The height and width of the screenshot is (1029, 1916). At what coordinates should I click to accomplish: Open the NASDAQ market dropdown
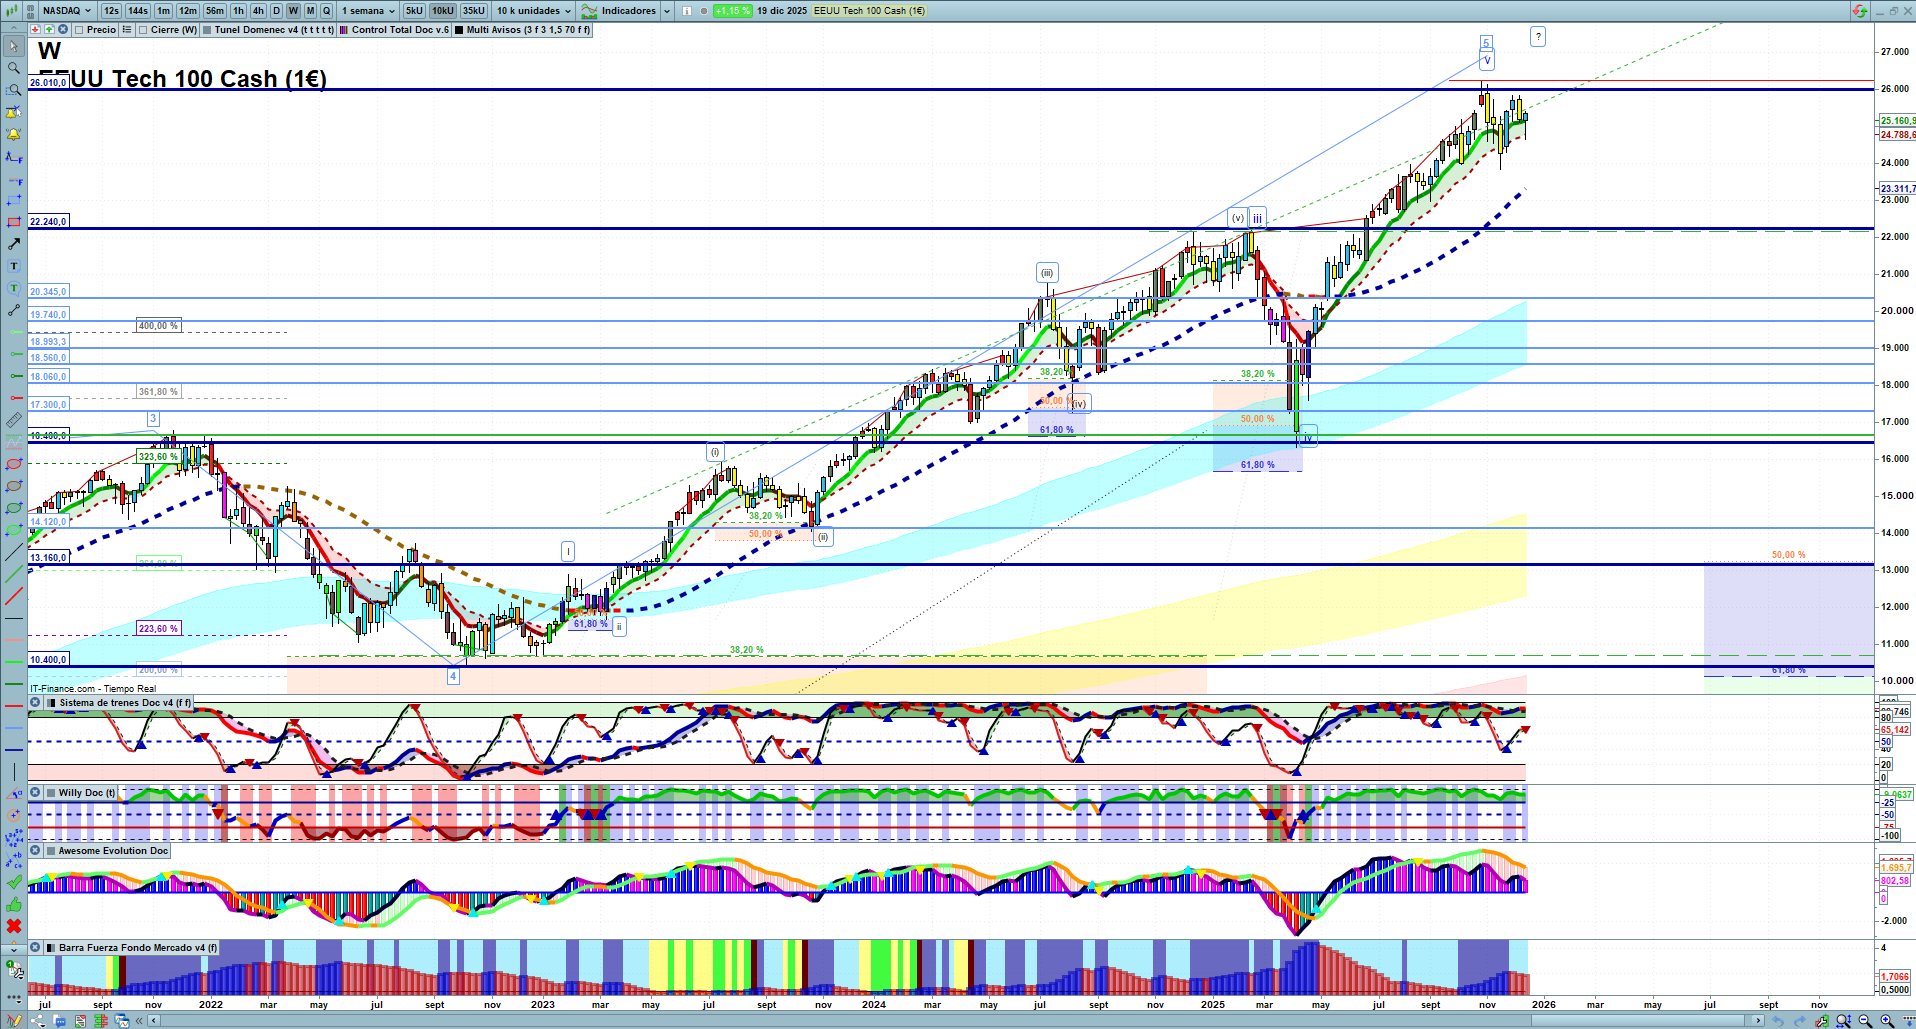[67, 11]
